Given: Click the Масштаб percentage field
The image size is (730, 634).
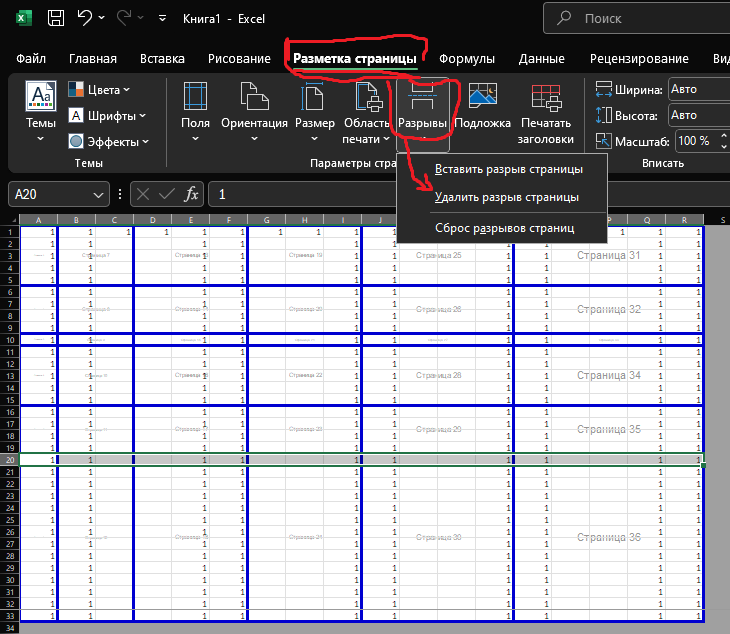Looking at the screenshot, I should [696, 141].
